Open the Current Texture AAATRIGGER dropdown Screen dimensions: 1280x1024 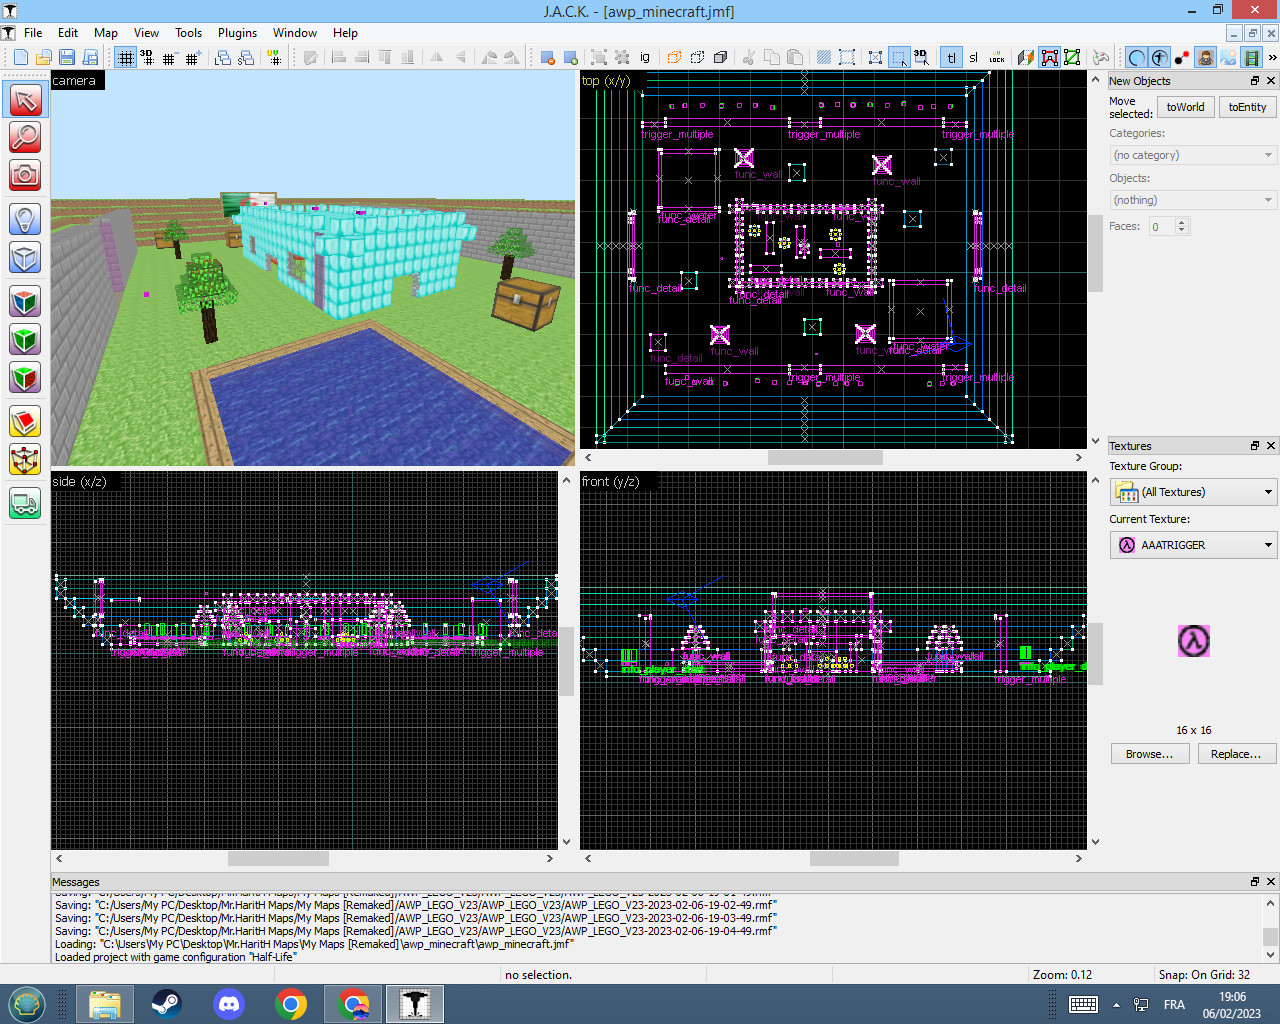tap(1193, 545)
